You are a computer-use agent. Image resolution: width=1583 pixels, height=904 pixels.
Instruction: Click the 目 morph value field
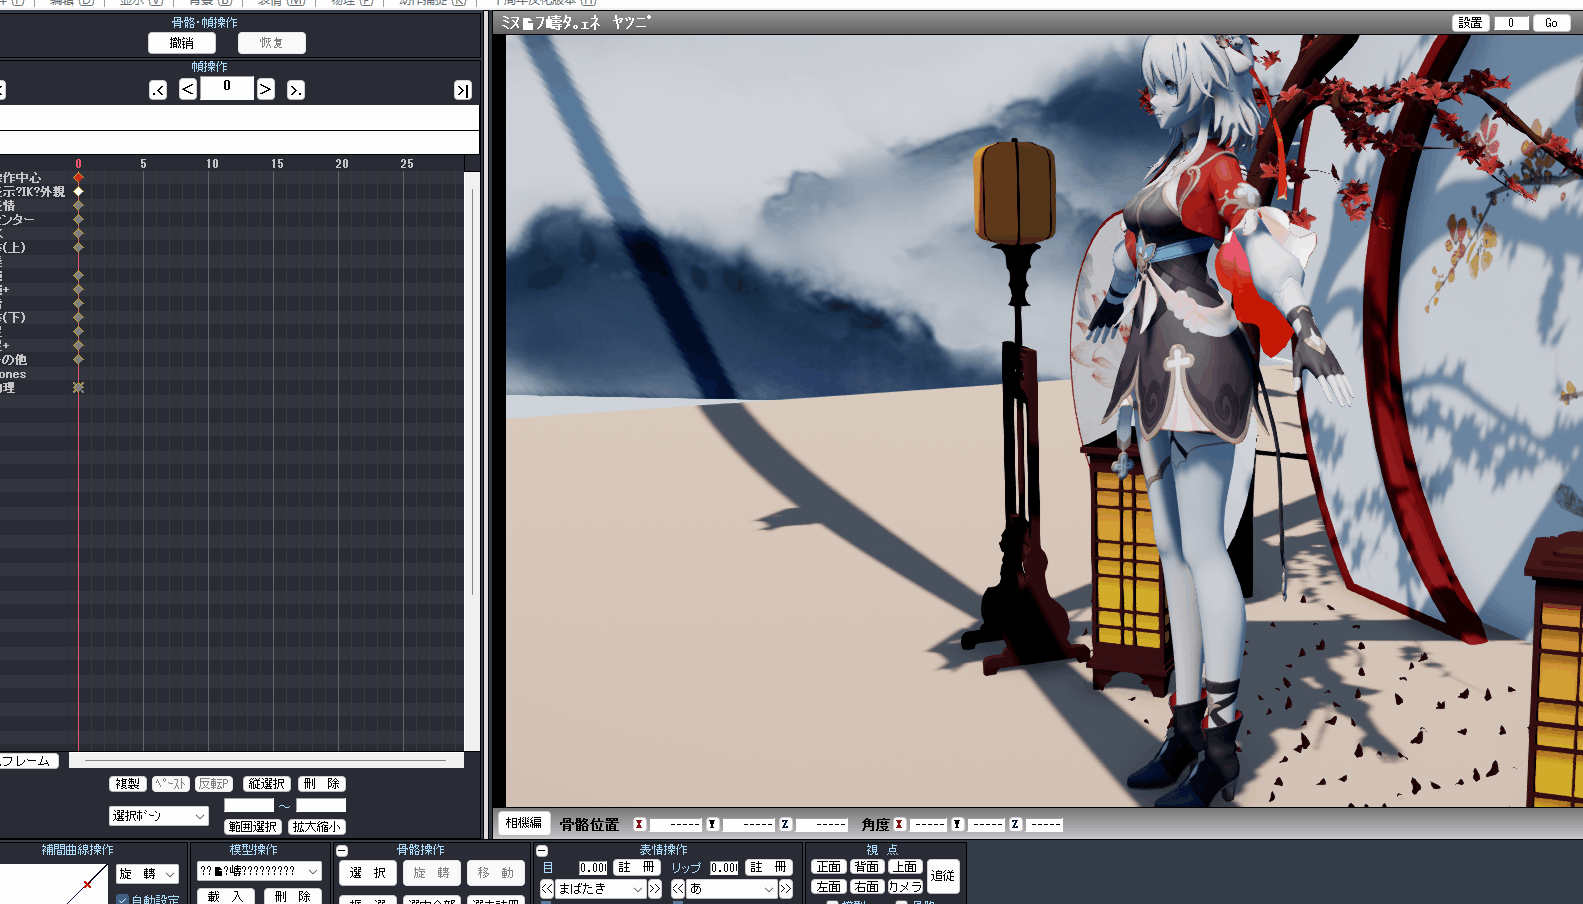(593, 868)
